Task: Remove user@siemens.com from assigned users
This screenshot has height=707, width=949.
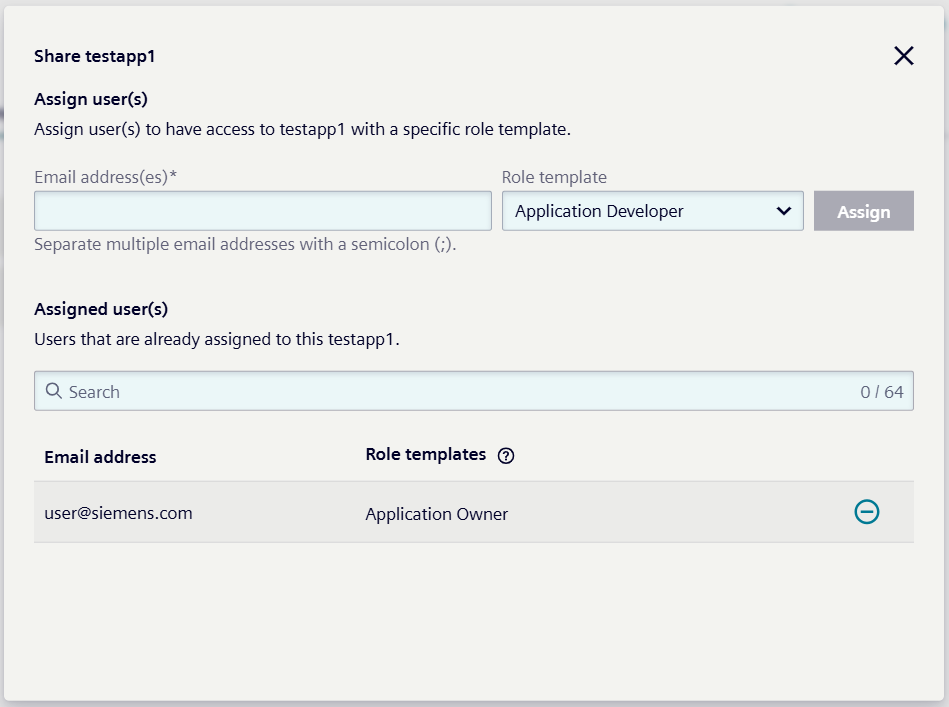Action: (866, 512)
